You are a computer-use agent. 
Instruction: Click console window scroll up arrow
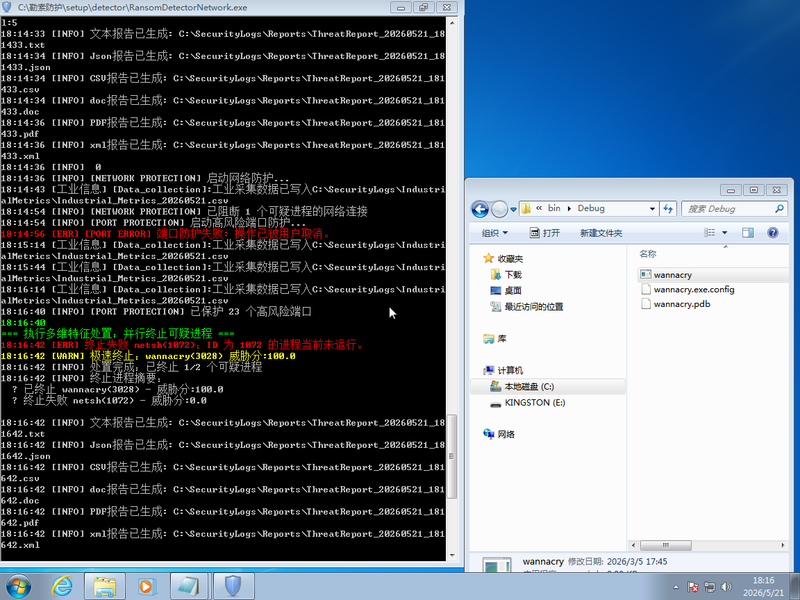click(452, 22)
